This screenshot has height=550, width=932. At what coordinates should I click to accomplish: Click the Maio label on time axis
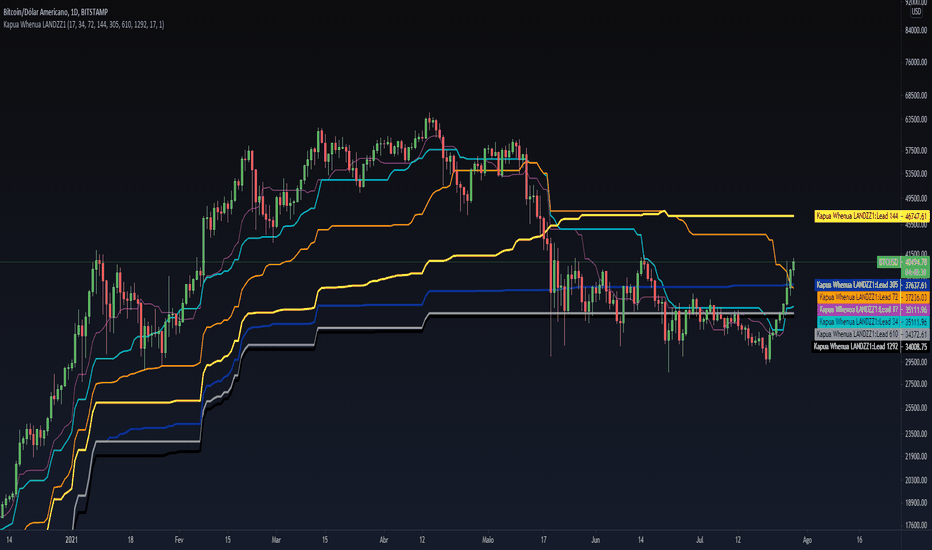(x=488, y=540)
